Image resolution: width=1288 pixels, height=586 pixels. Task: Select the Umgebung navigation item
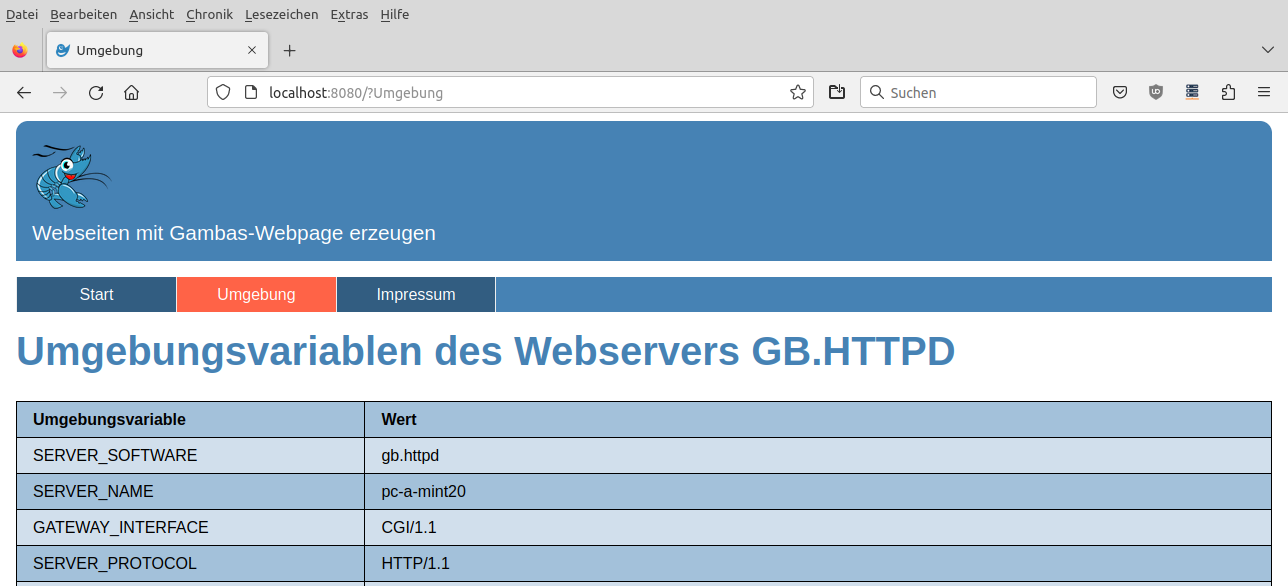click(x=256, y=295)
